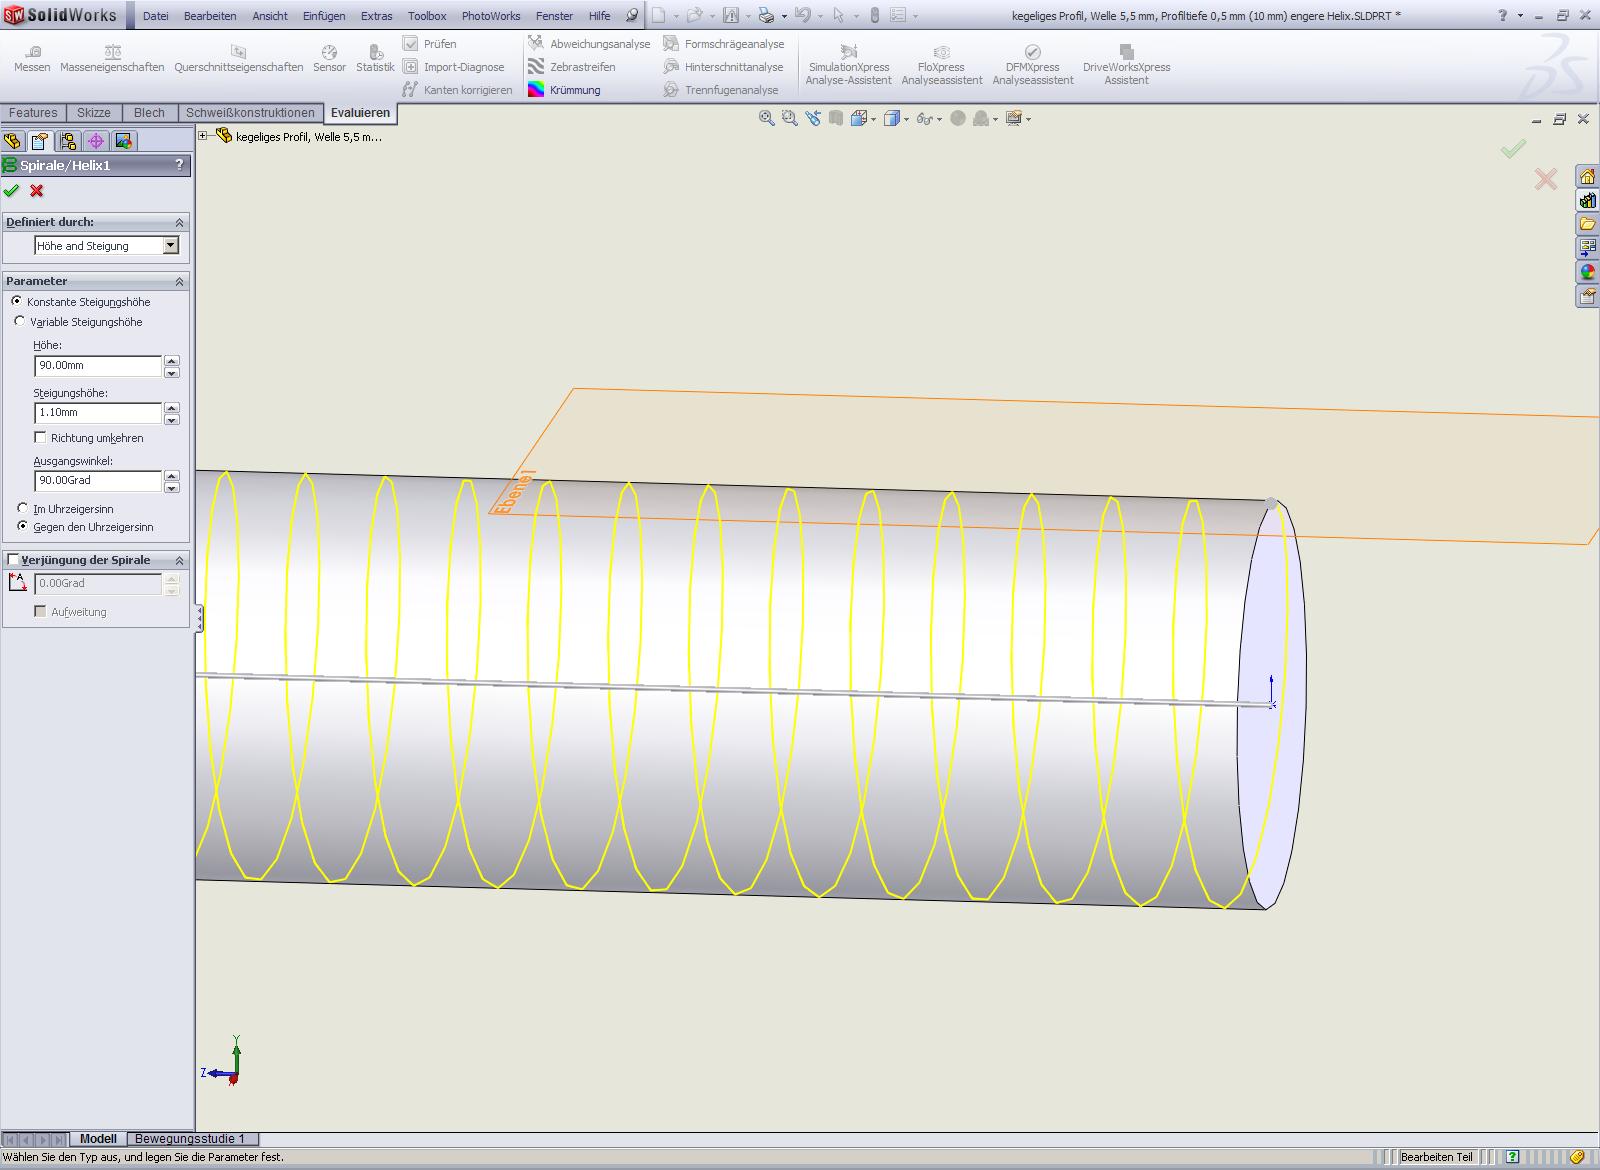
Task: Enable Verjüngung der Spirale checkbox
Action: pos(13,560)
